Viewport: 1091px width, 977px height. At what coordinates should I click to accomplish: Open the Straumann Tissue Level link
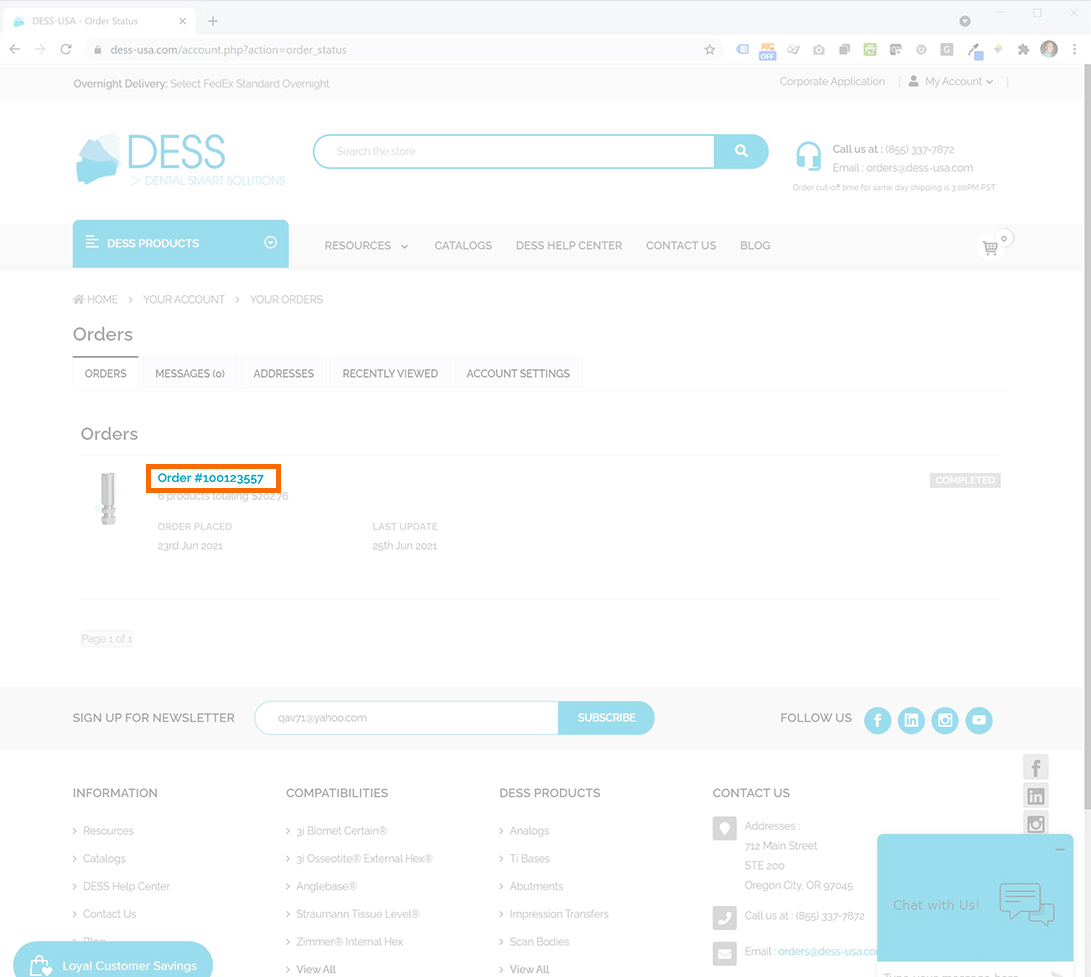point(358,914)
